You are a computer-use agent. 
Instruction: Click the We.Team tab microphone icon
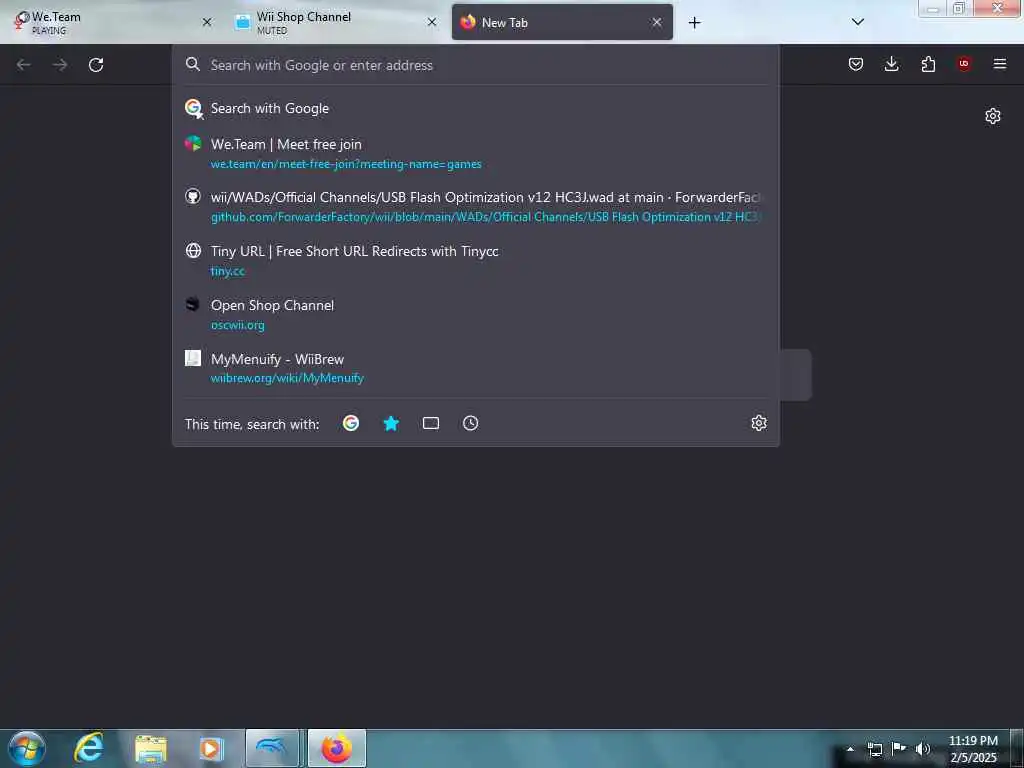[20, 22]
